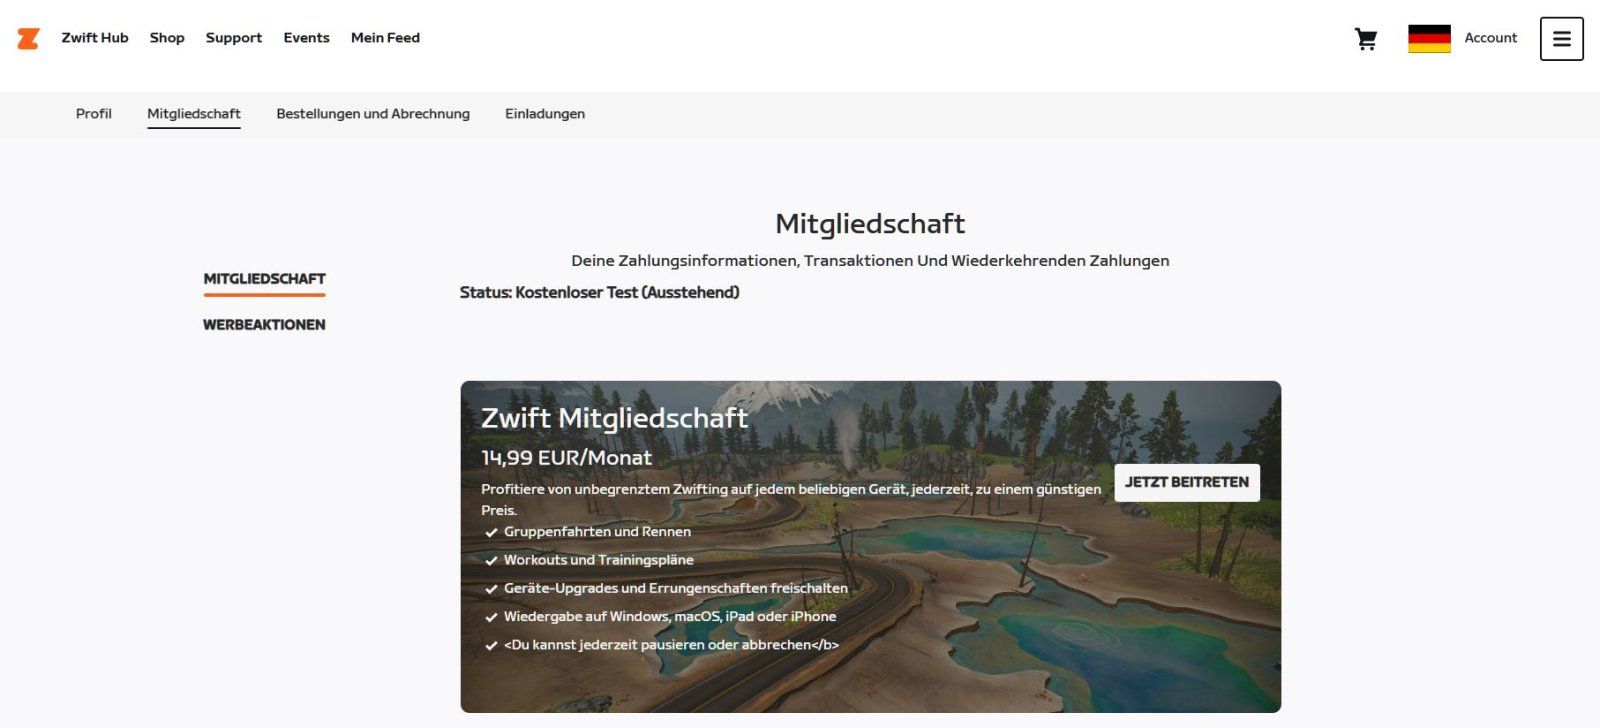Click the German flag language selector

1429,39
